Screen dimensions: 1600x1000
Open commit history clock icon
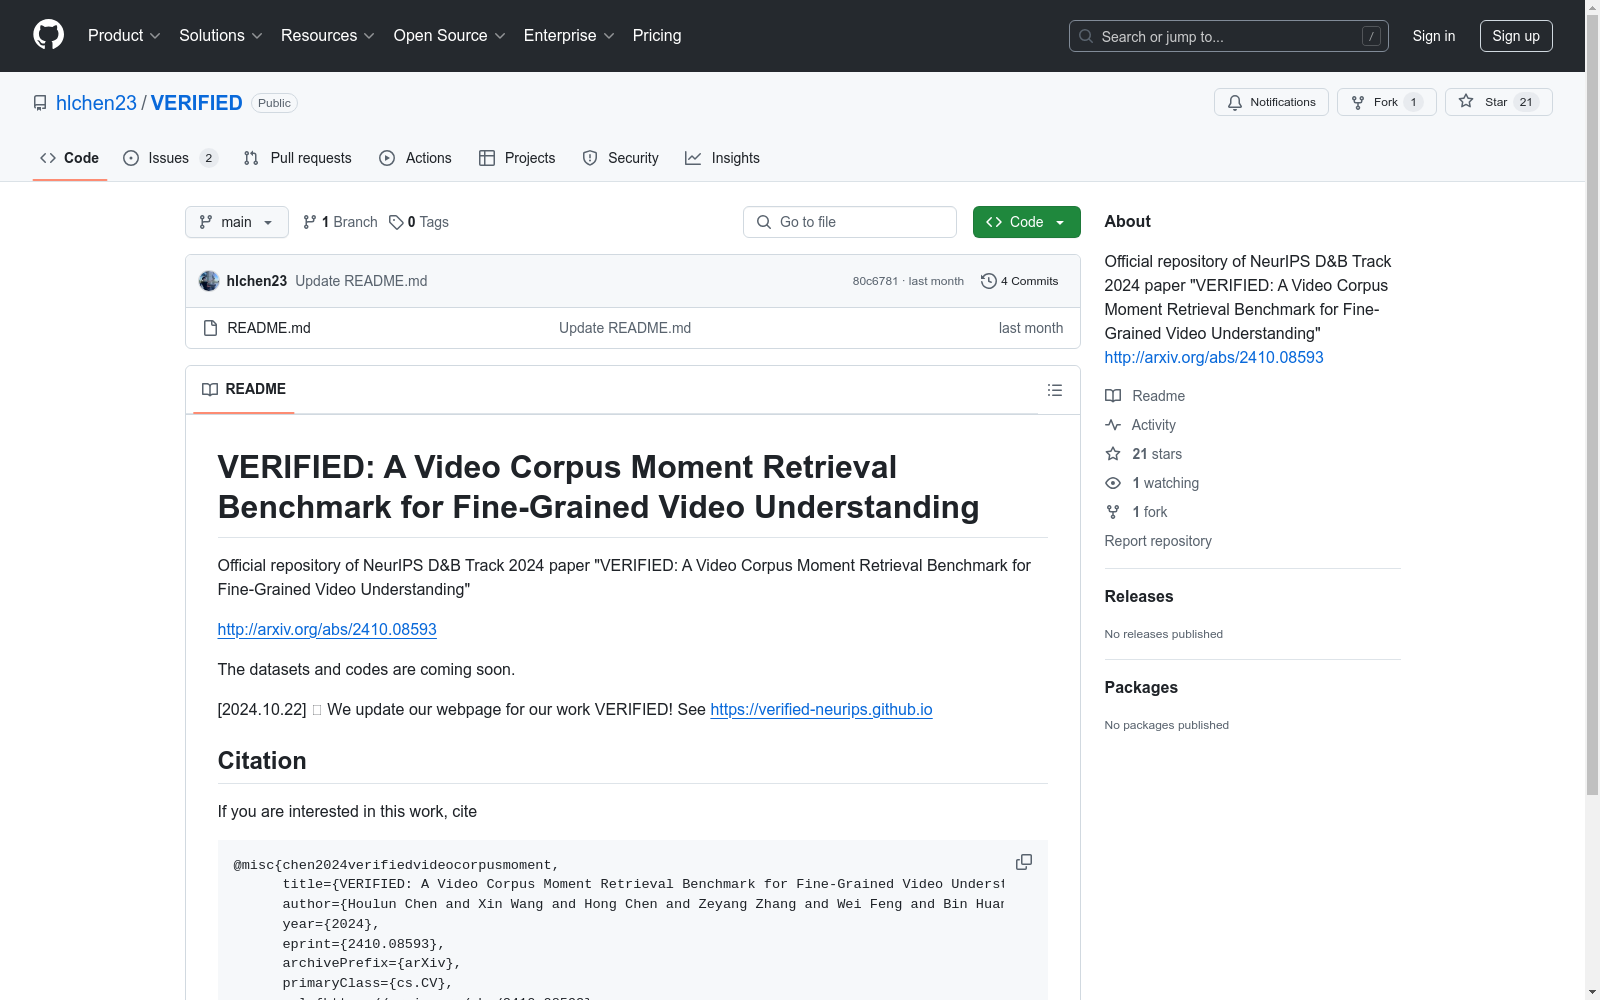(989, 281)
